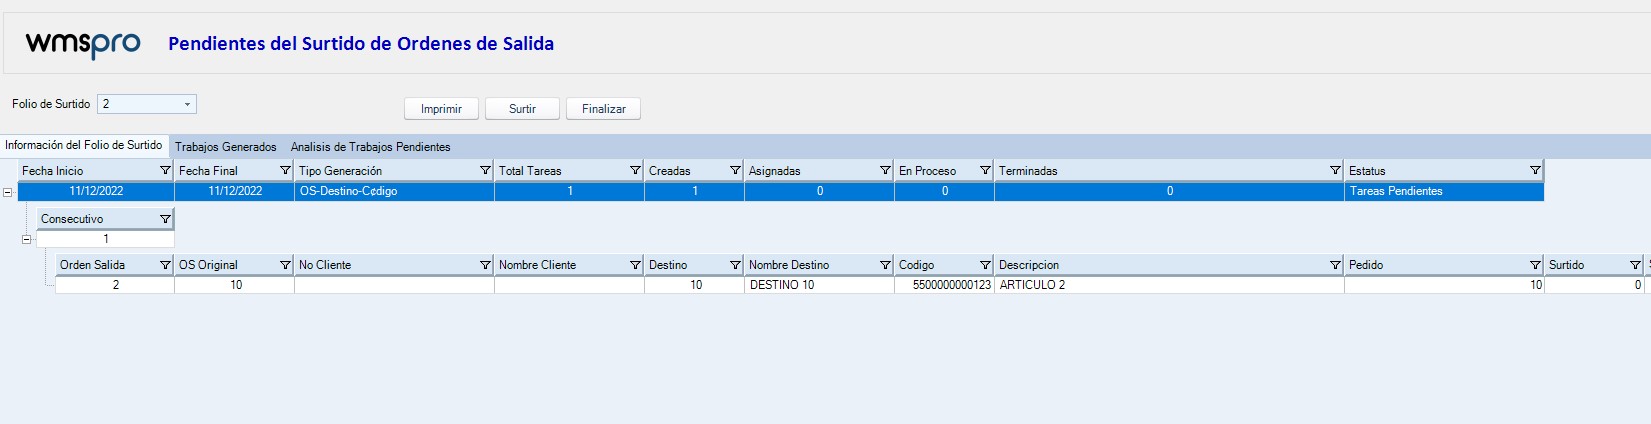Click the wmspro logo

click(83, 44)
